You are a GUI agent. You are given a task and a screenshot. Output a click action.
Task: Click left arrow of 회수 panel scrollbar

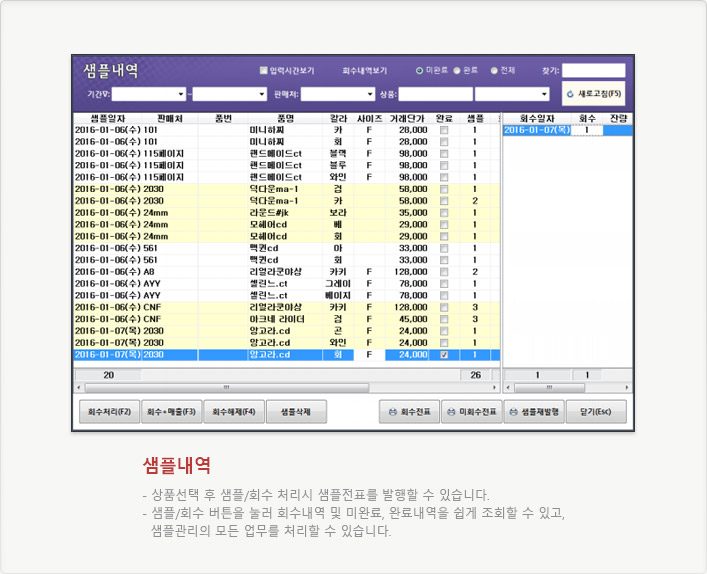click(508, 388)
